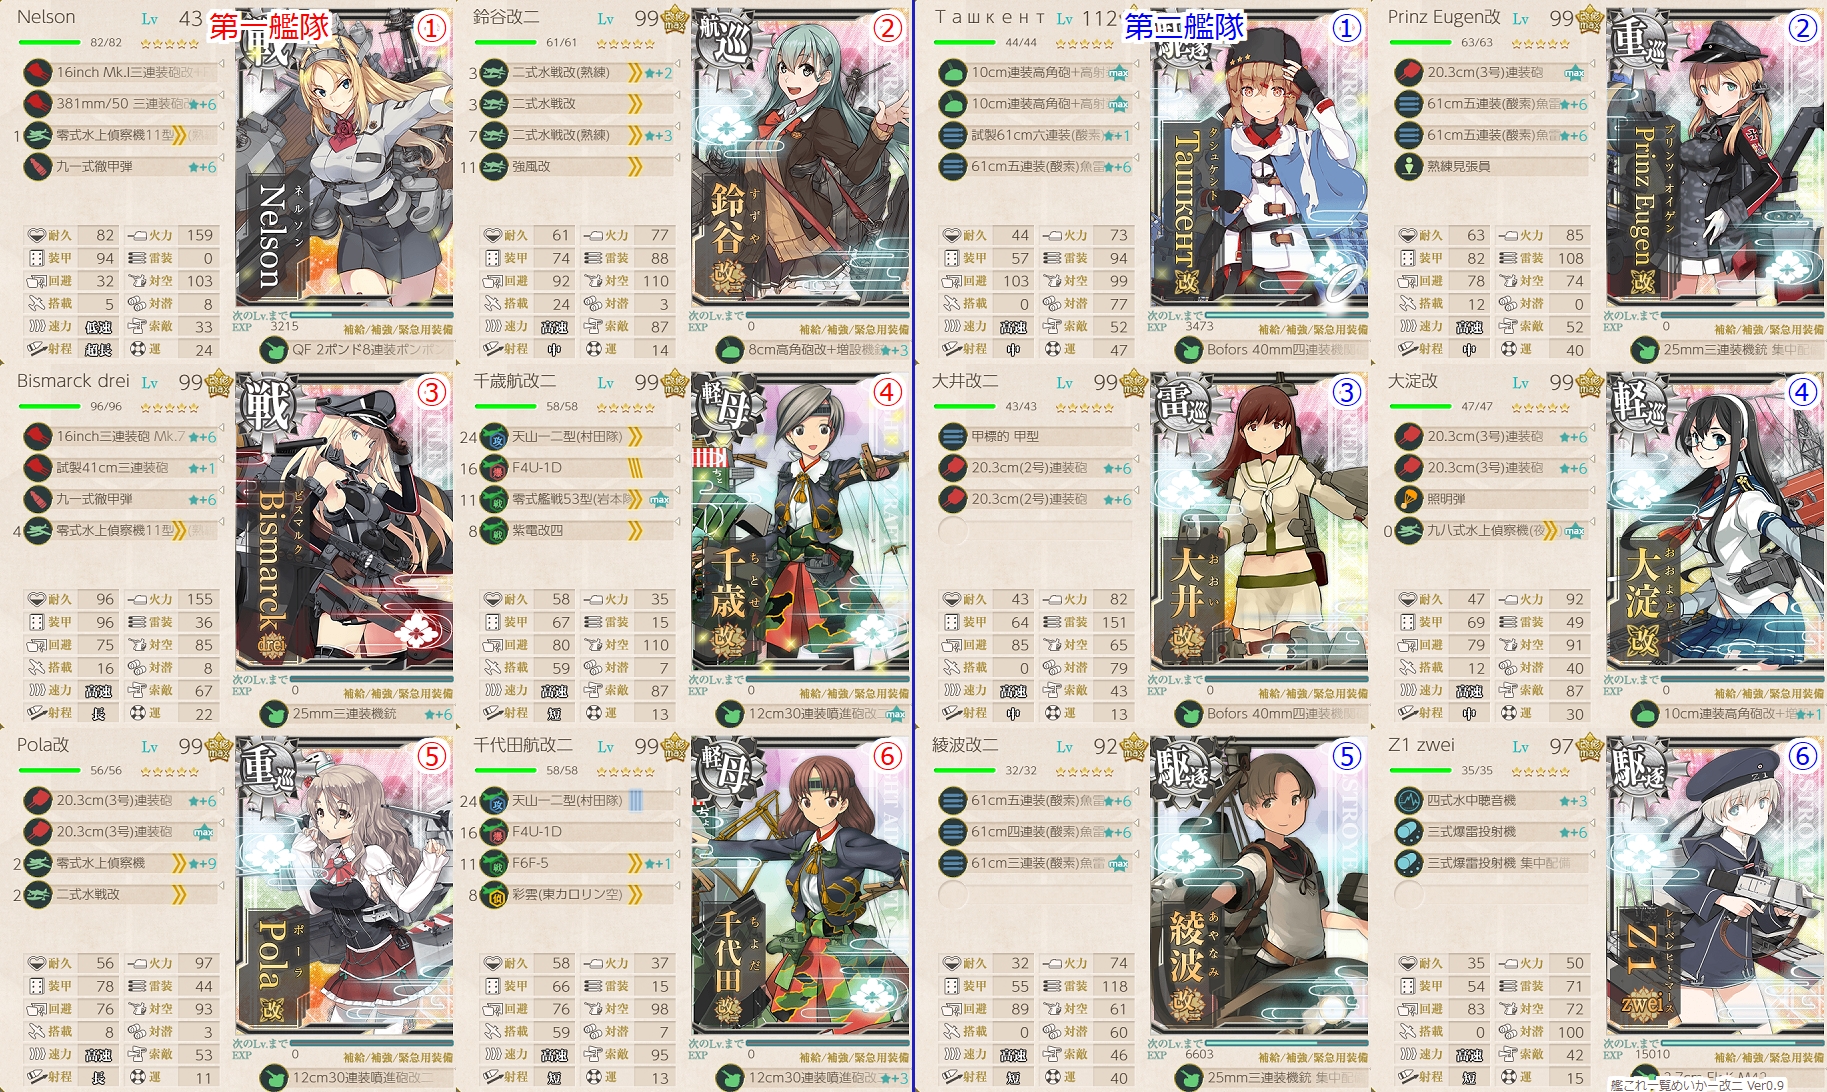
Task: Click Type 91 AP shell icon on Bismarck
Action: tap(38, 499)
